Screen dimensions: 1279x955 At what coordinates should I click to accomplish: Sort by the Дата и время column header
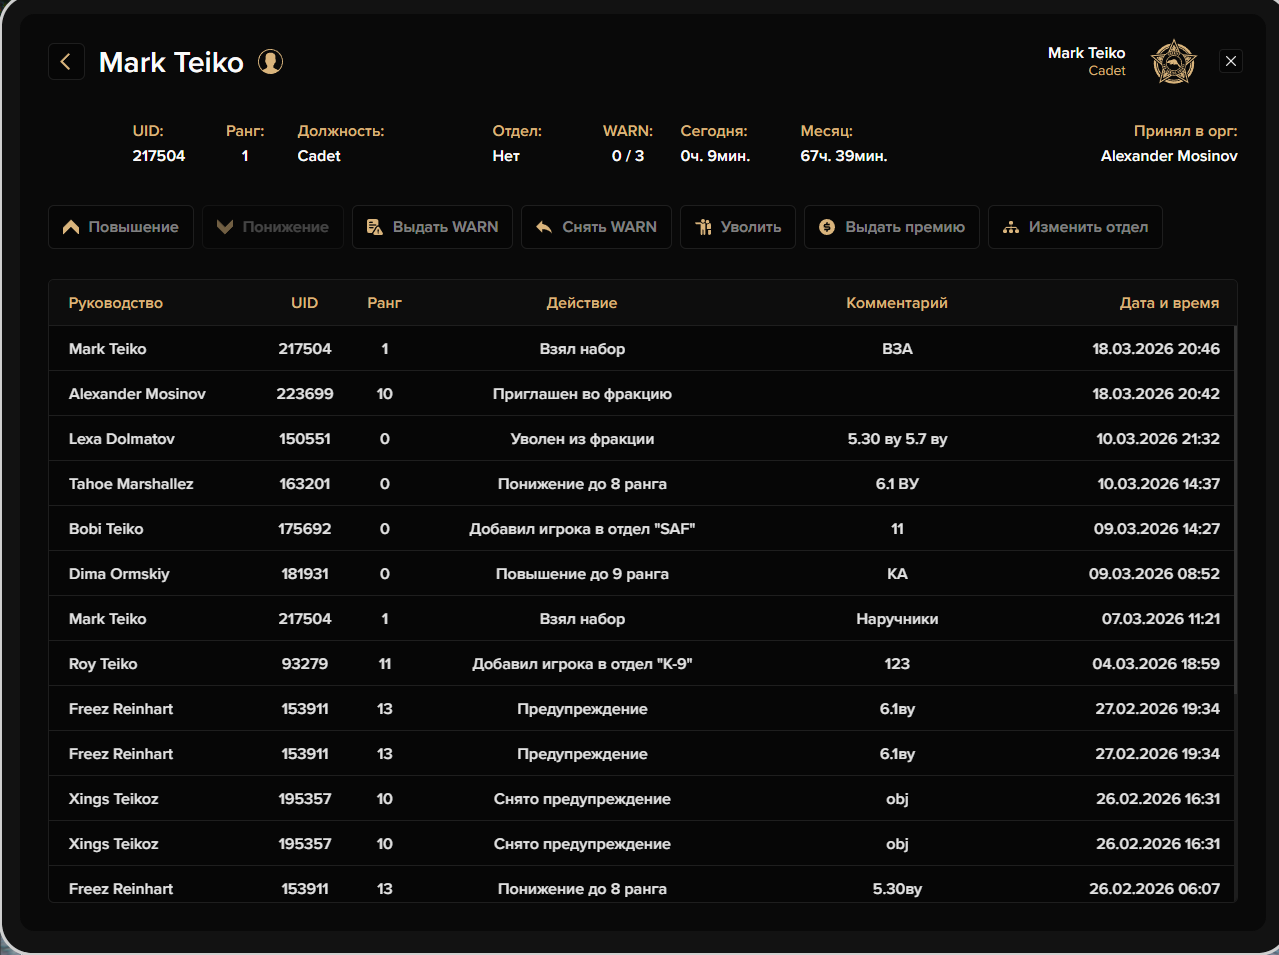click(x=1169, y=303)
